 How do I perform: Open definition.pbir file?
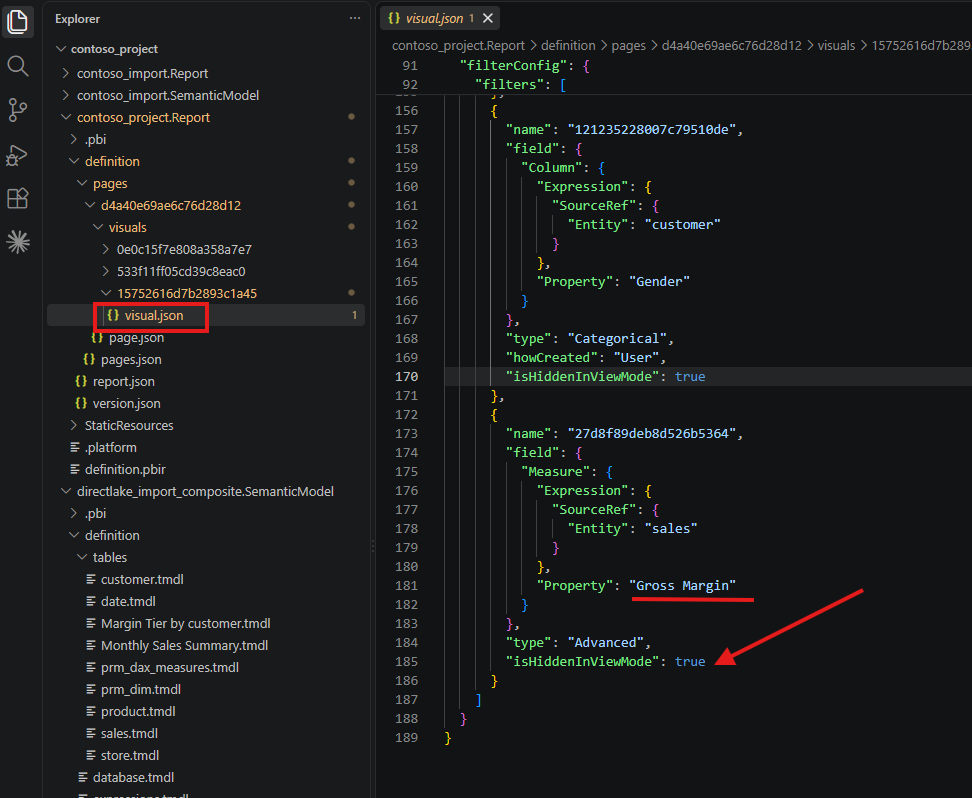point(125,469)
